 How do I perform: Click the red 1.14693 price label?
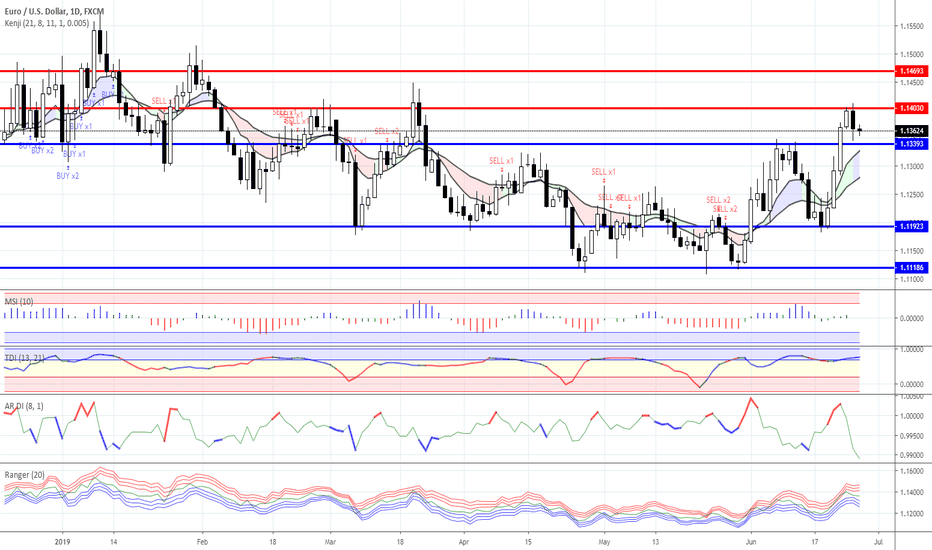[x=912, y=71]
